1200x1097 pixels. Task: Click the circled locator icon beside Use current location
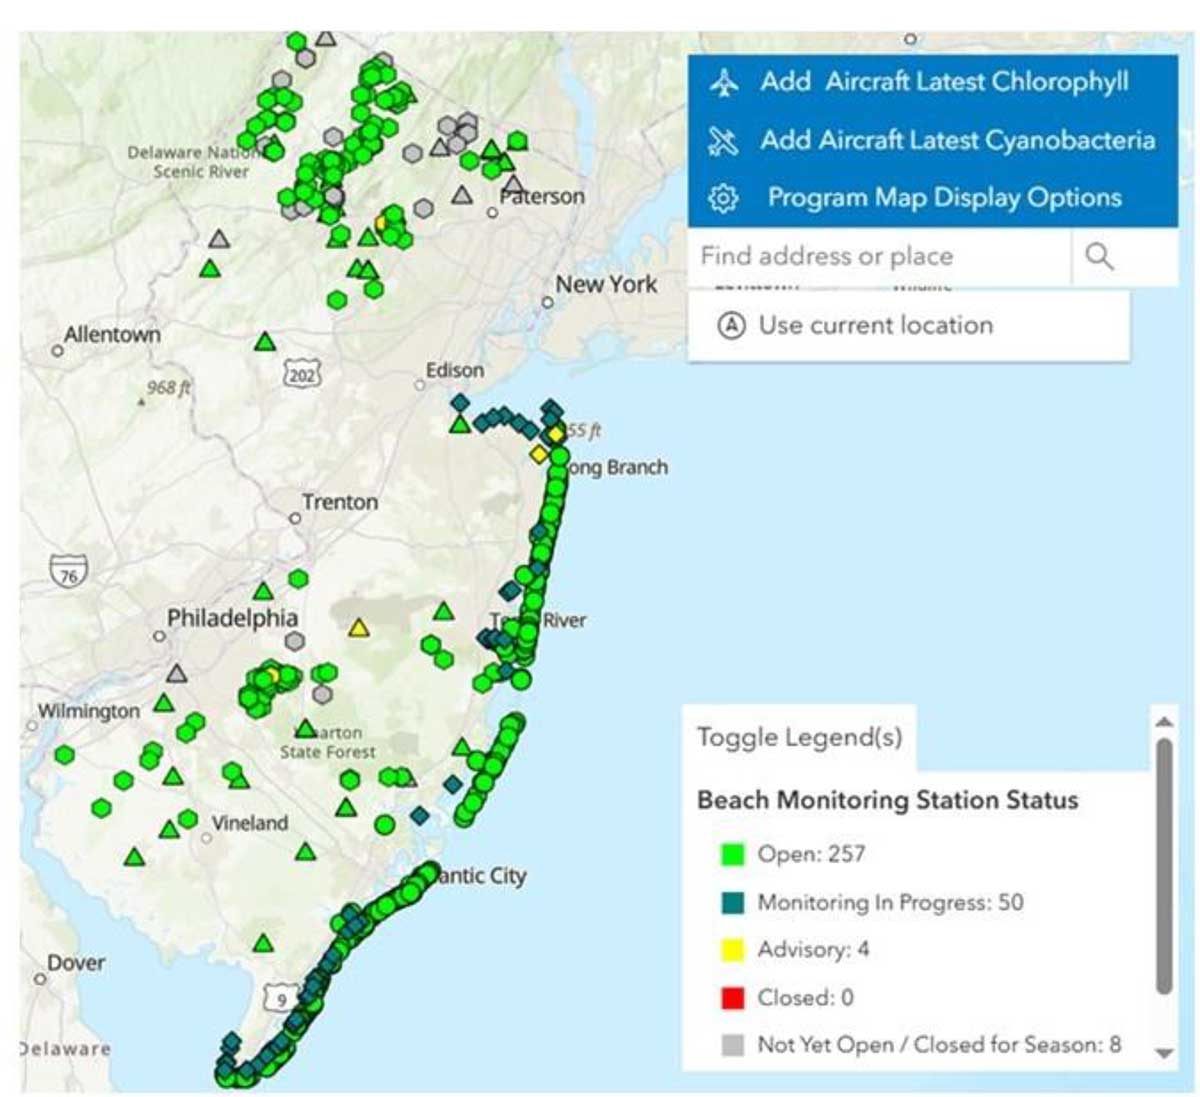tap(733, 326)
